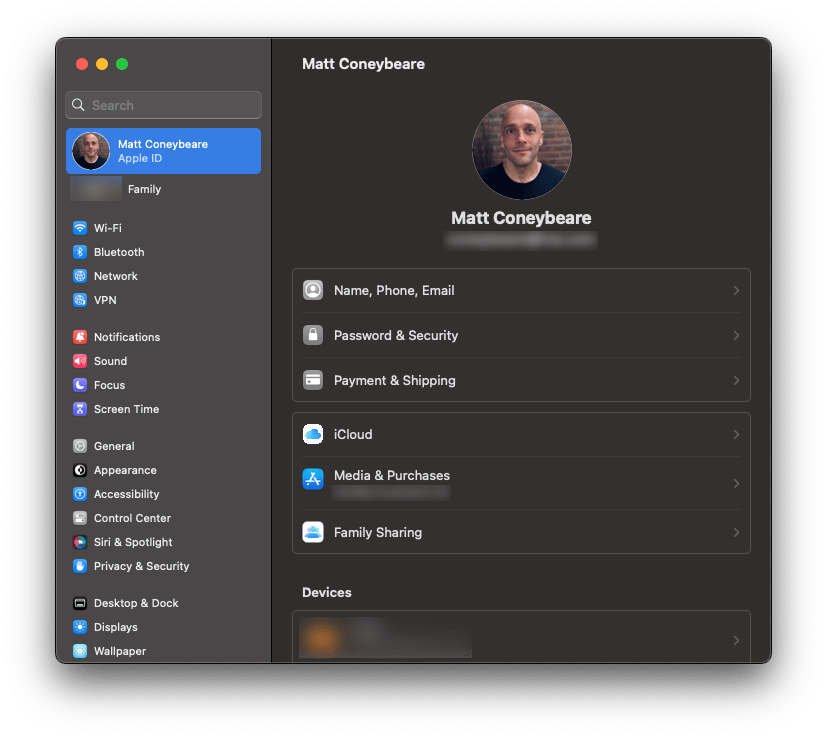Click the iCloud cloud icon
Image resolution: width=827 pixels, height=737 pixels.
point(313,435)
